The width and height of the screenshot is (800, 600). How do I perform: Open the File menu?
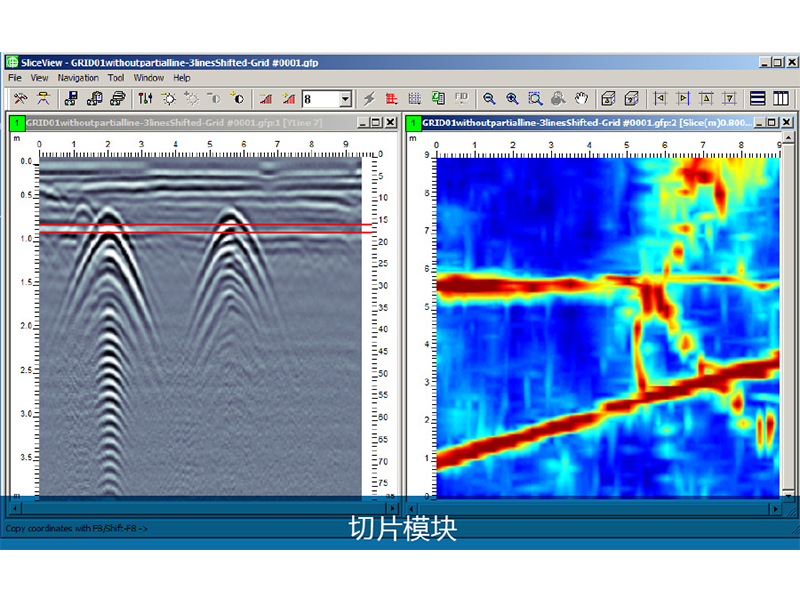[15, 78]
